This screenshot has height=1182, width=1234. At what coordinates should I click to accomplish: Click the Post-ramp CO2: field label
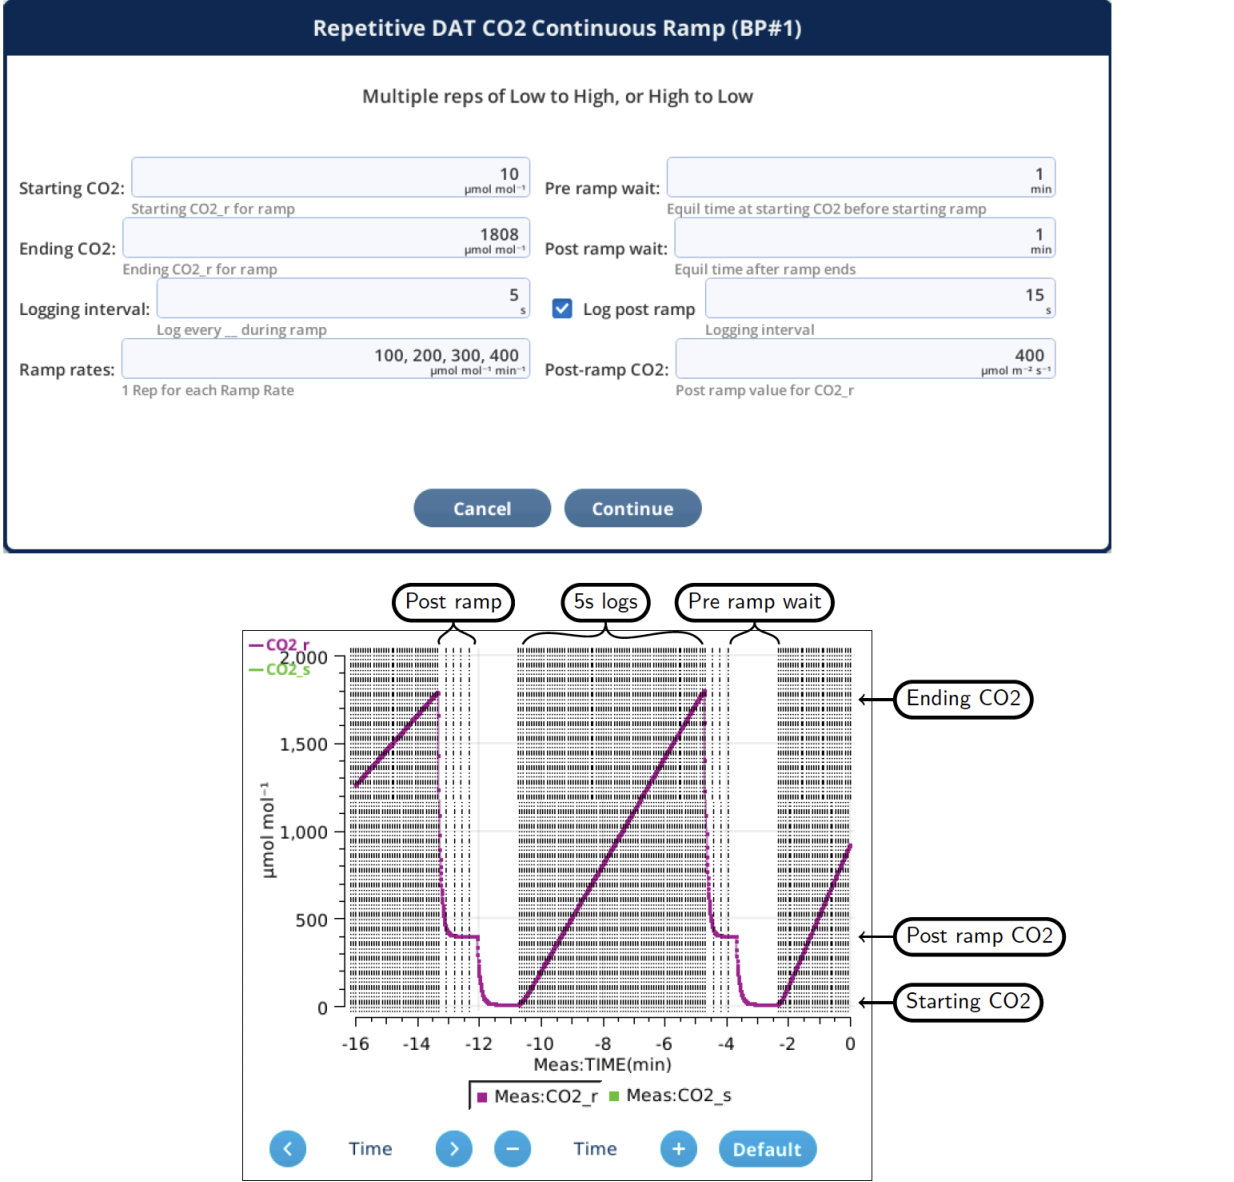pos(607,370)
